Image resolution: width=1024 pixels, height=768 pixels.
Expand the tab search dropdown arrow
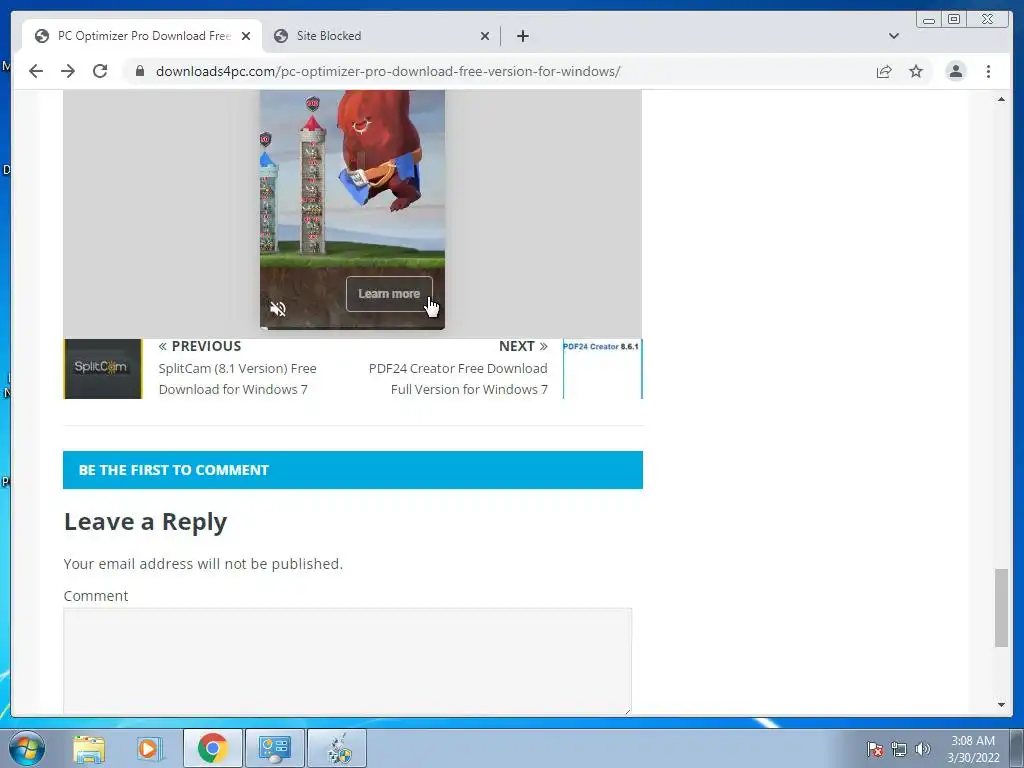893,36
